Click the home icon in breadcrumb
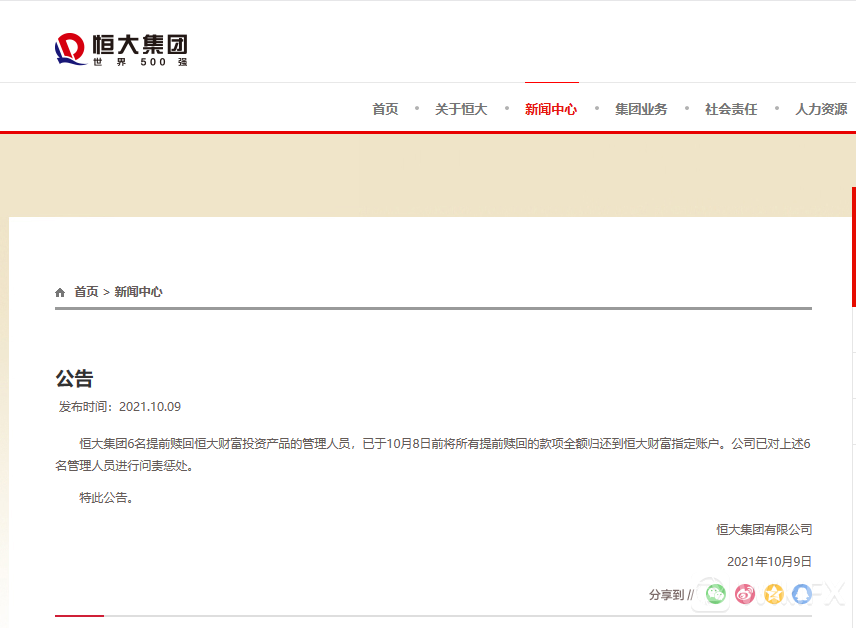The height and width of the screenshot is (628, 856). click(x=60, y=293)
